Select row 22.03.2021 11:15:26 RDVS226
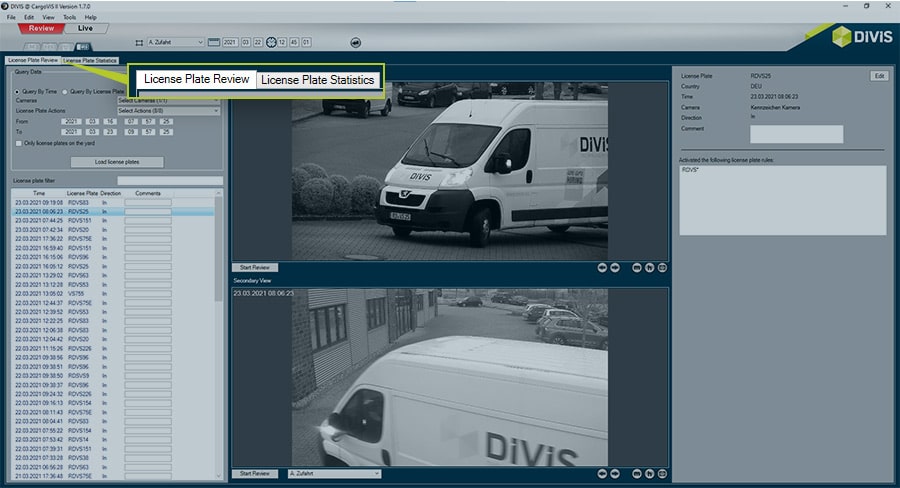Viewport: 900px width, 488px height. 112,348
